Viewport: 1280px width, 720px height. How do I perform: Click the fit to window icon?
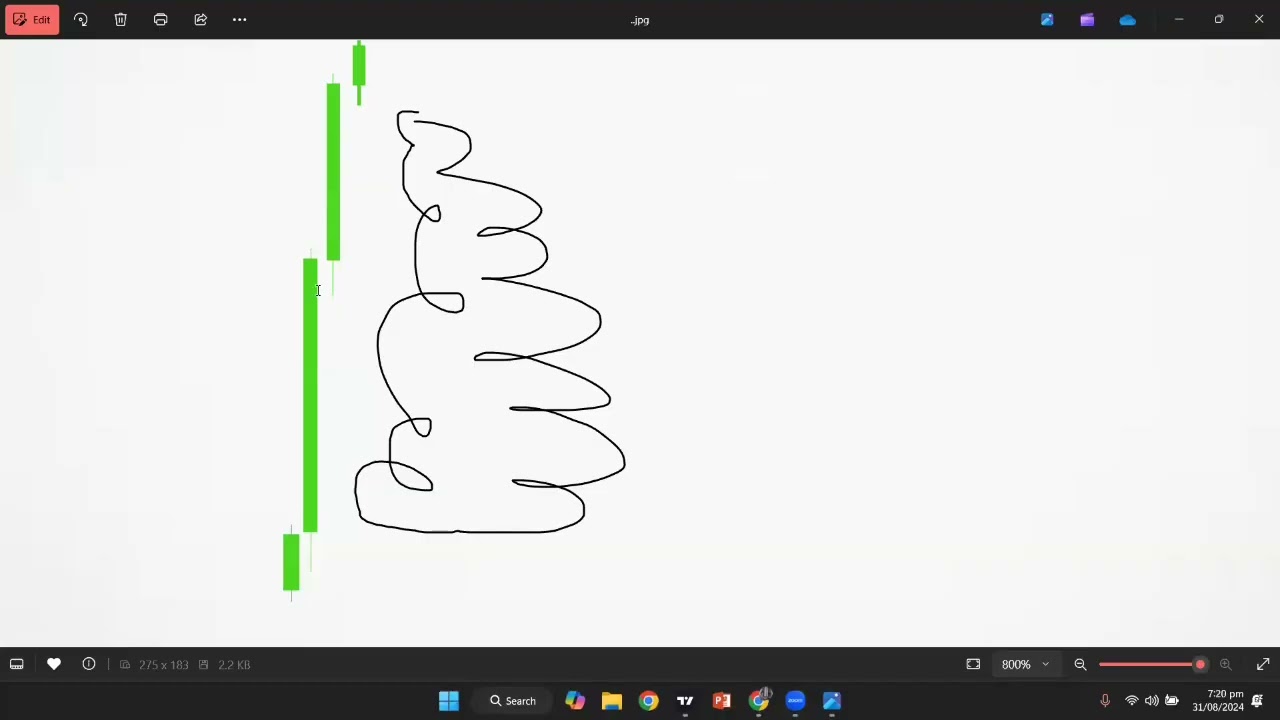973,664
